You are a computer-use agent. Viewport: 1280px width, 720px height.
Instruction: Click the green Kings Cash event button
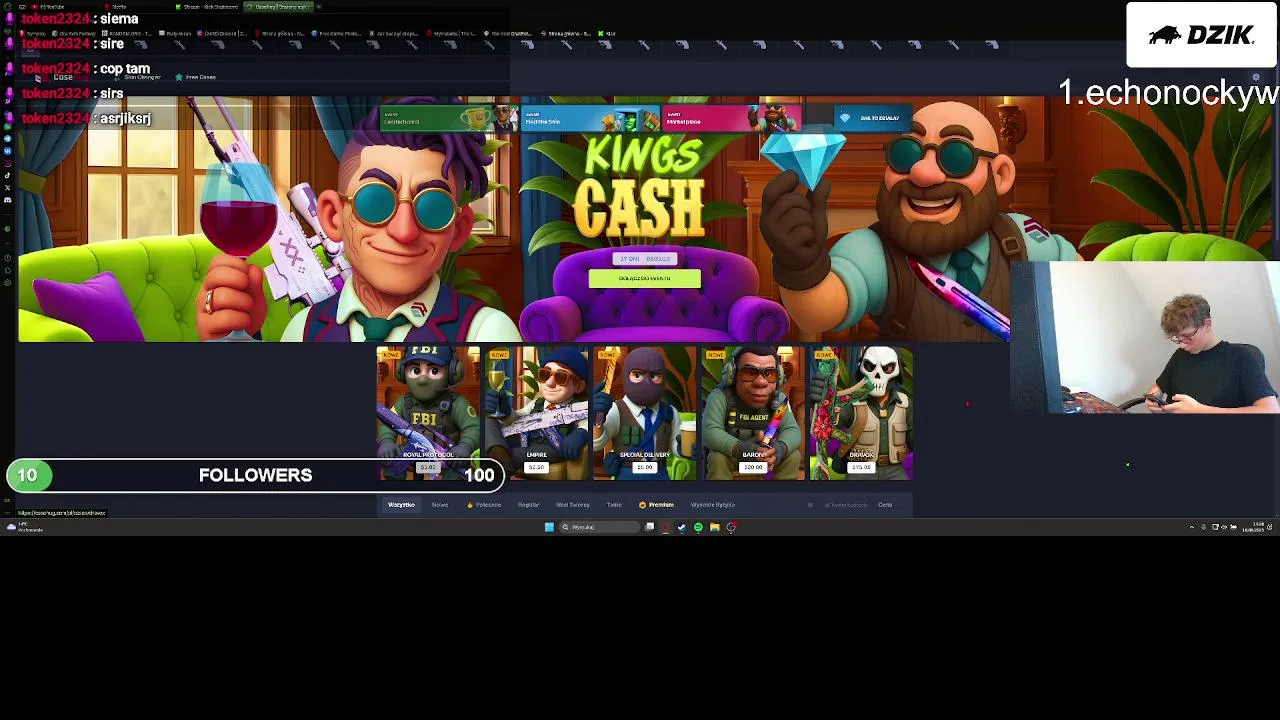point(645,278)
